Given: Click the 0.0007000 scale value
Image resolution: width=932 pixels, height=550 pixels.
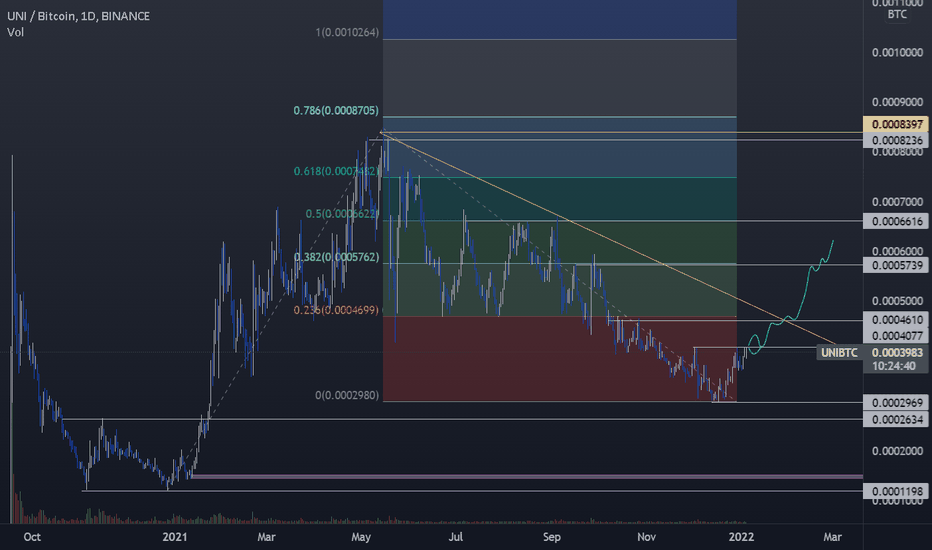Looking at the screenshot, I should coord(897,202).
